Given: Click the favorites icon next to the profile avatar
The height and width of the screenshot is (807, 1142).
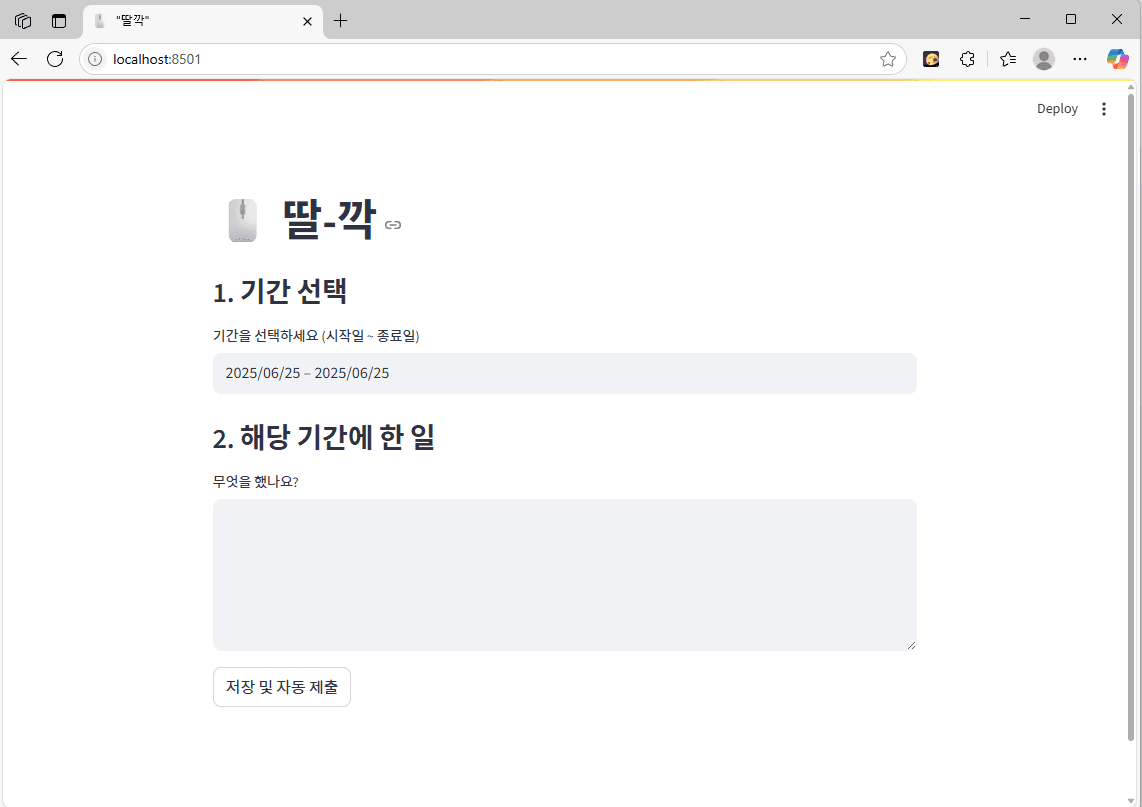Looking at the screenshot, I should (1007, 59).
